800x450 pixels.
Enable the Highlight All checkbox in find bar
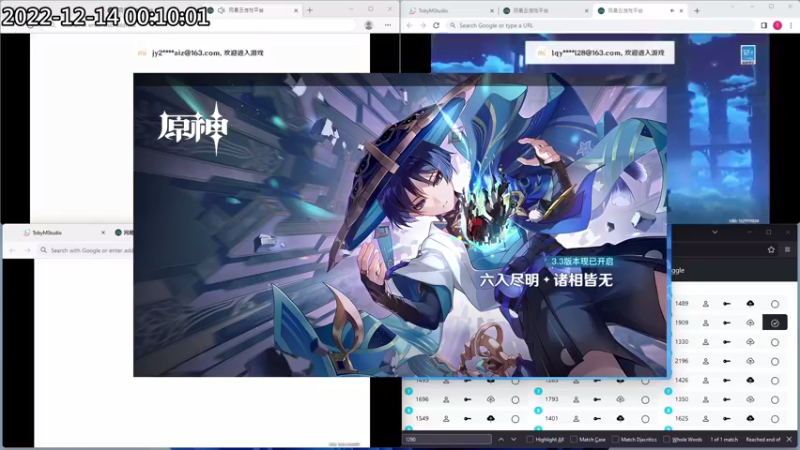[x=530, y=439]
